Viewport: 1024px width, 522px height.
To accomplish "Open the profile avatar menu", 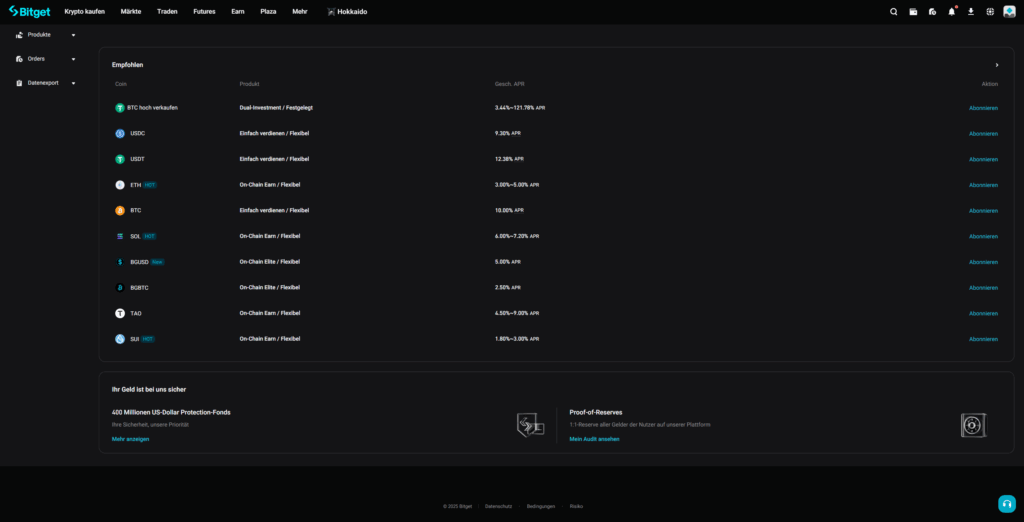I will (1009, 11).
